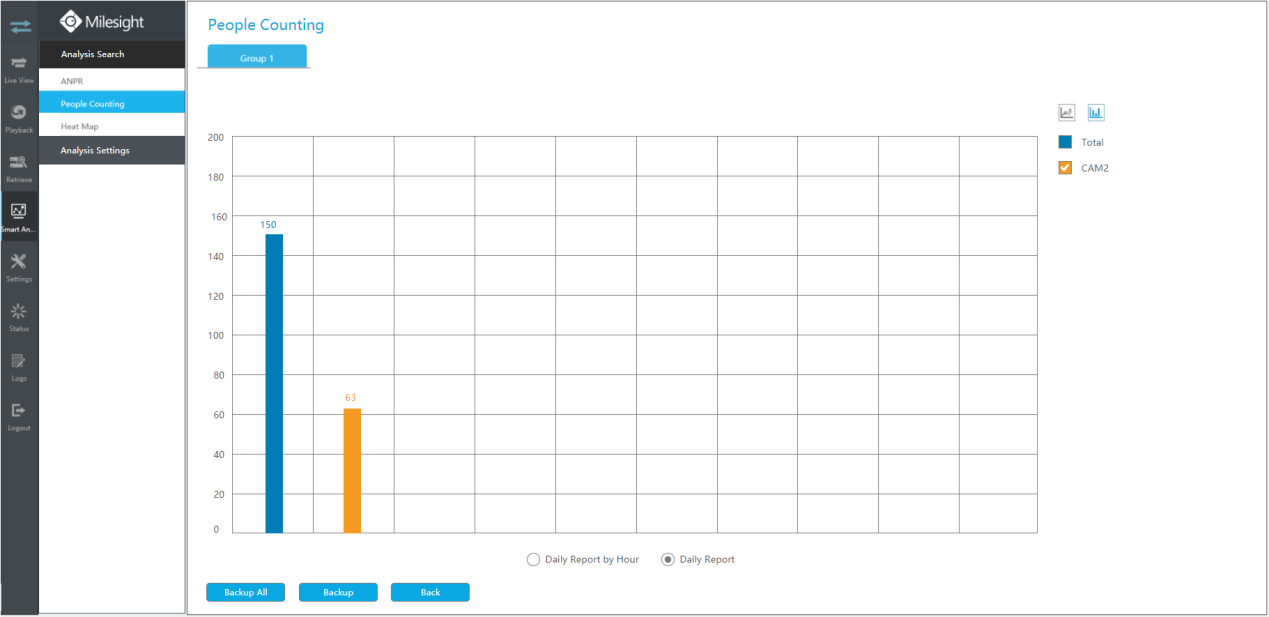Open the Status sidebar icon

click(19, 316)
